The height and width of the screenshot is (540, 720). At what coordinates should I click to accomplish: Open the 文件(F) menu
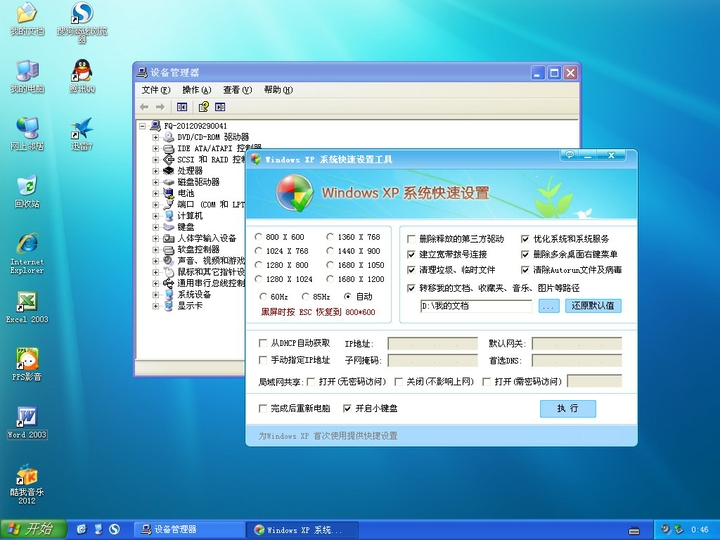point(156,90)
